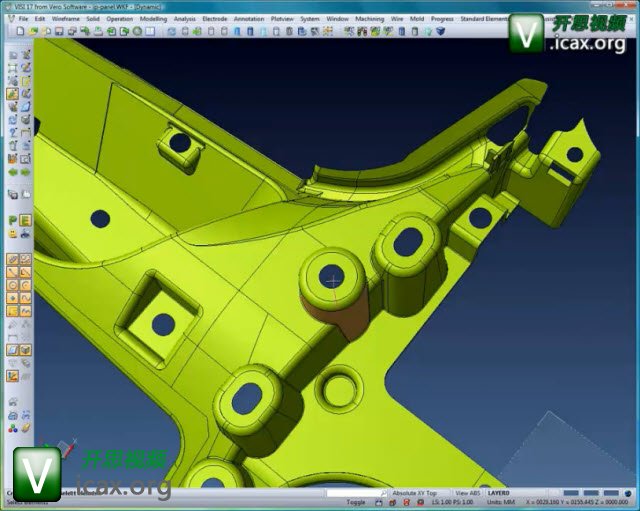Viewport: 640px width, 511px height.
Task: Open the Solid menu
Action: coord(93,19)
